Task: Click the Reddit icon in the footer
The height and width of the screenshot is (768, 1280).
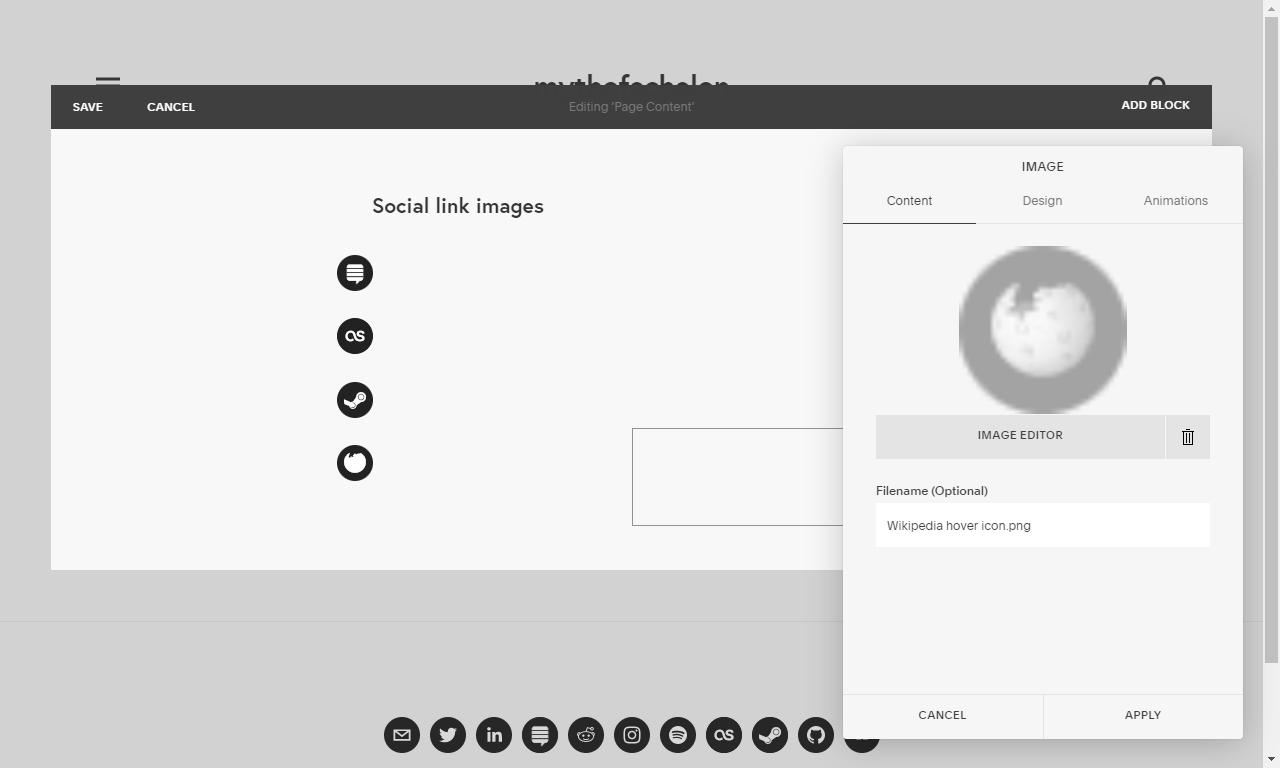Action: (586, 735)
